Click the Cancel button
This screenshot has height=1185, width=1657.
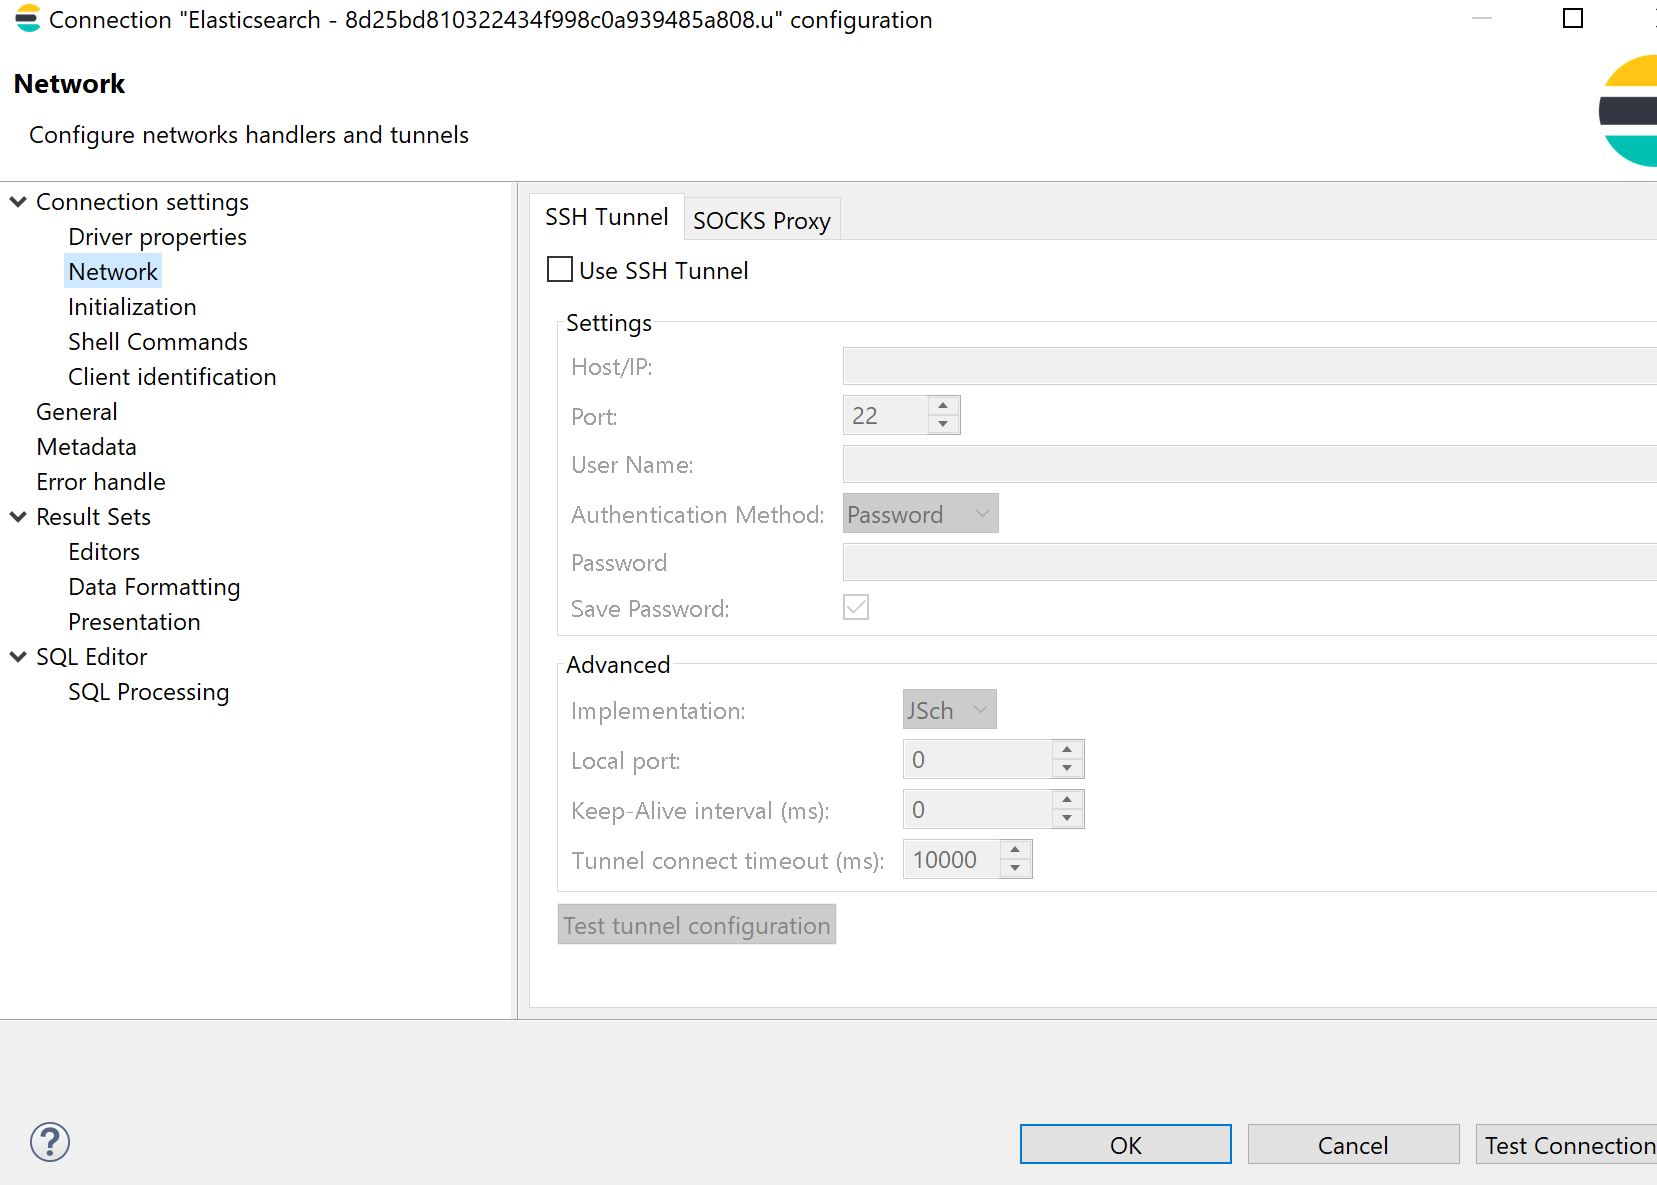1353,1144
